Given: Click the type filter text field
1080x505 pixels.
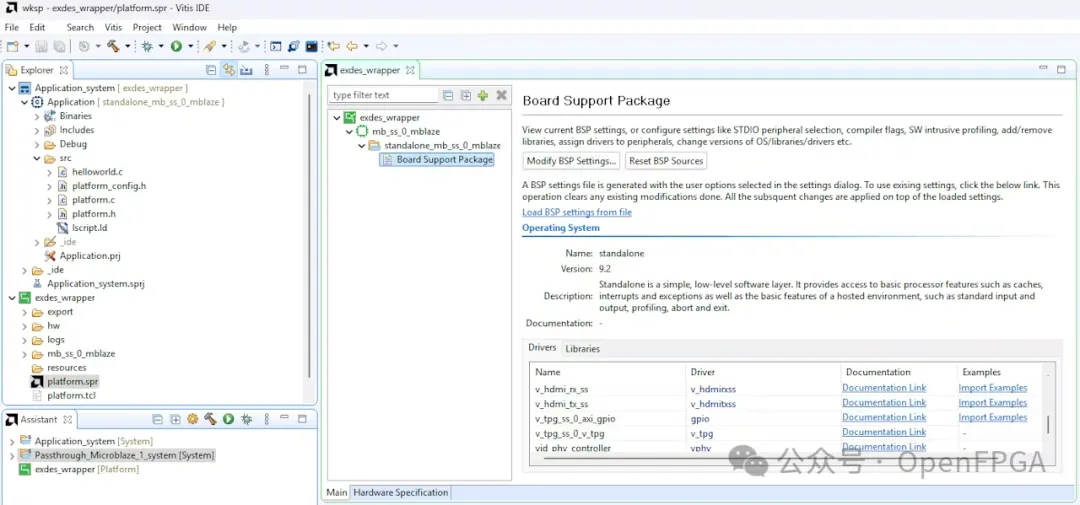Looking at the screenshot, I should click(x=383, y=95).
